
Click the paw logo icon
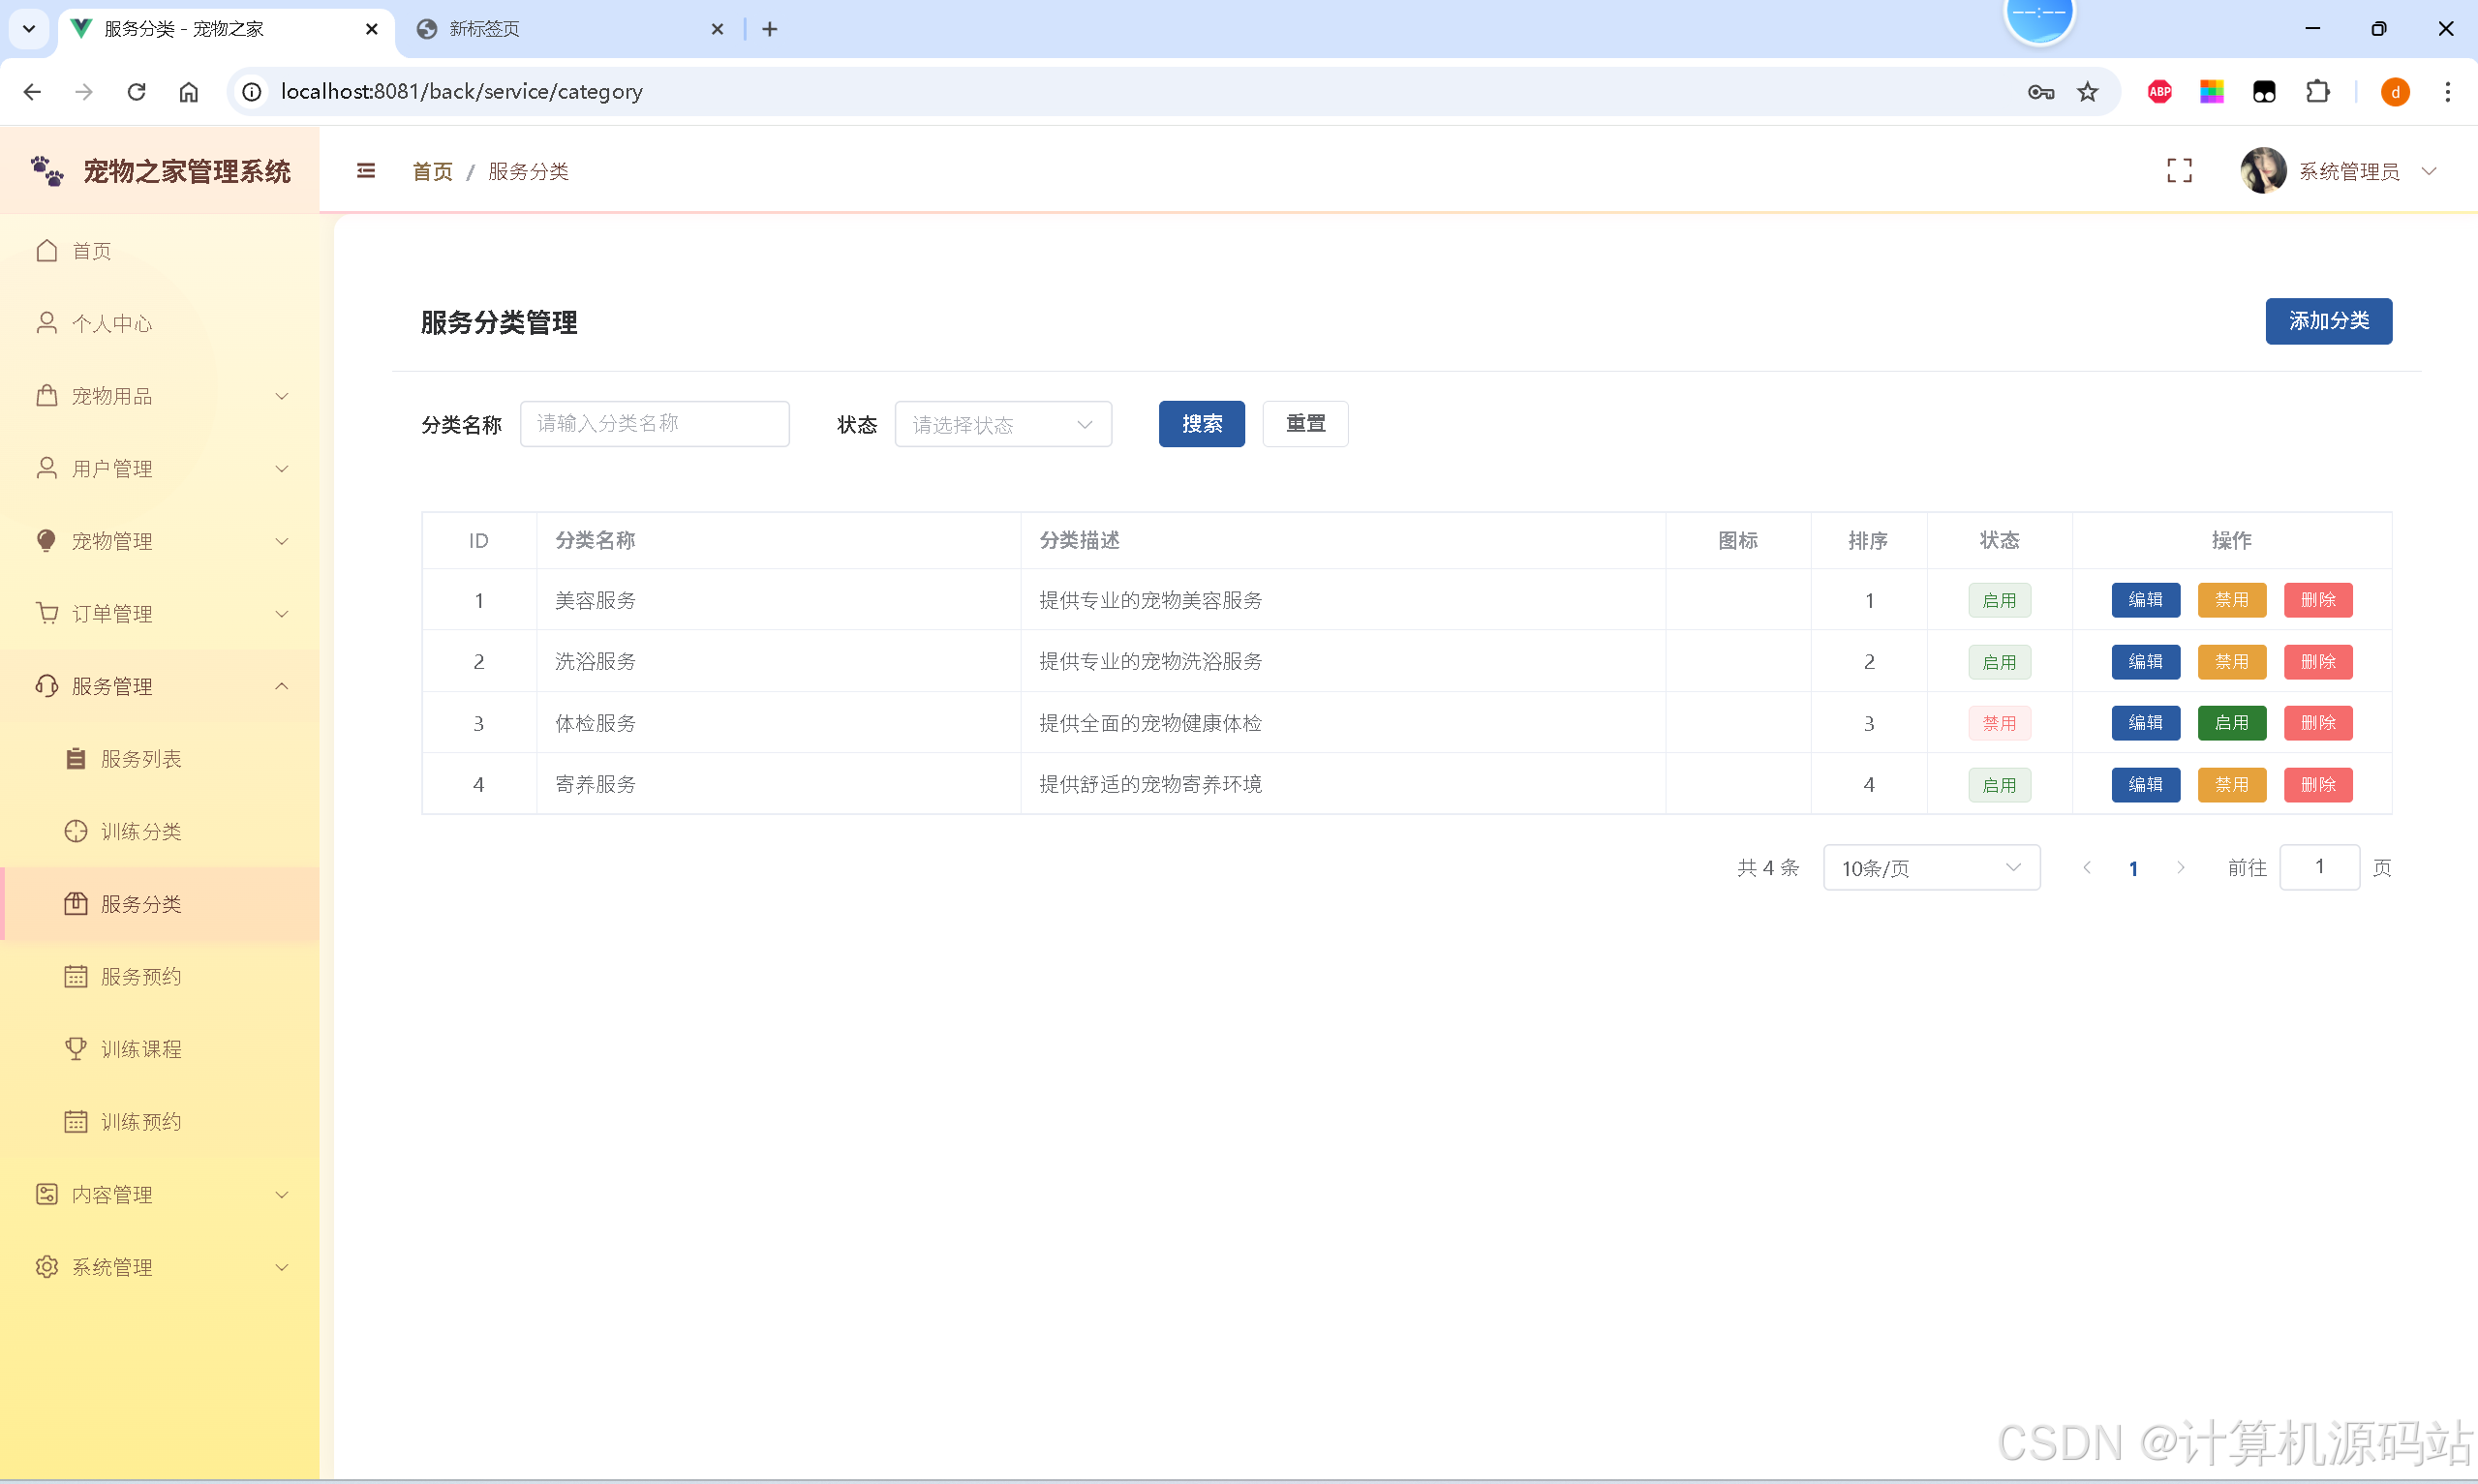point(47,171)
